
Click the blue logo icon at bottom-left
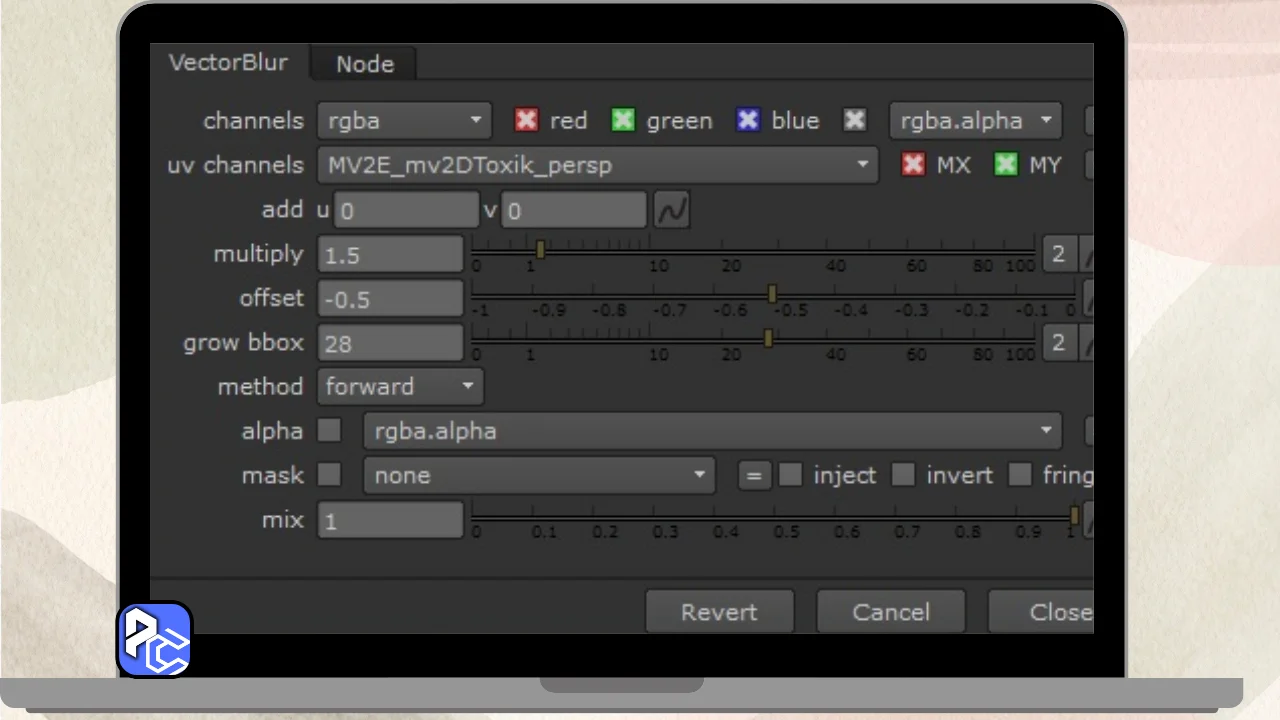(155, 640)
